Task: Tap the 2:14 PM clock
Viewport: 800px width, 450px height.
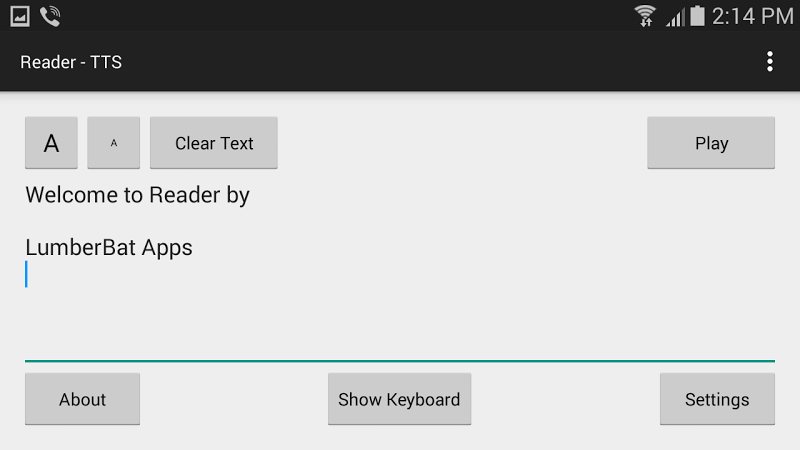Action: click(752, 15)
